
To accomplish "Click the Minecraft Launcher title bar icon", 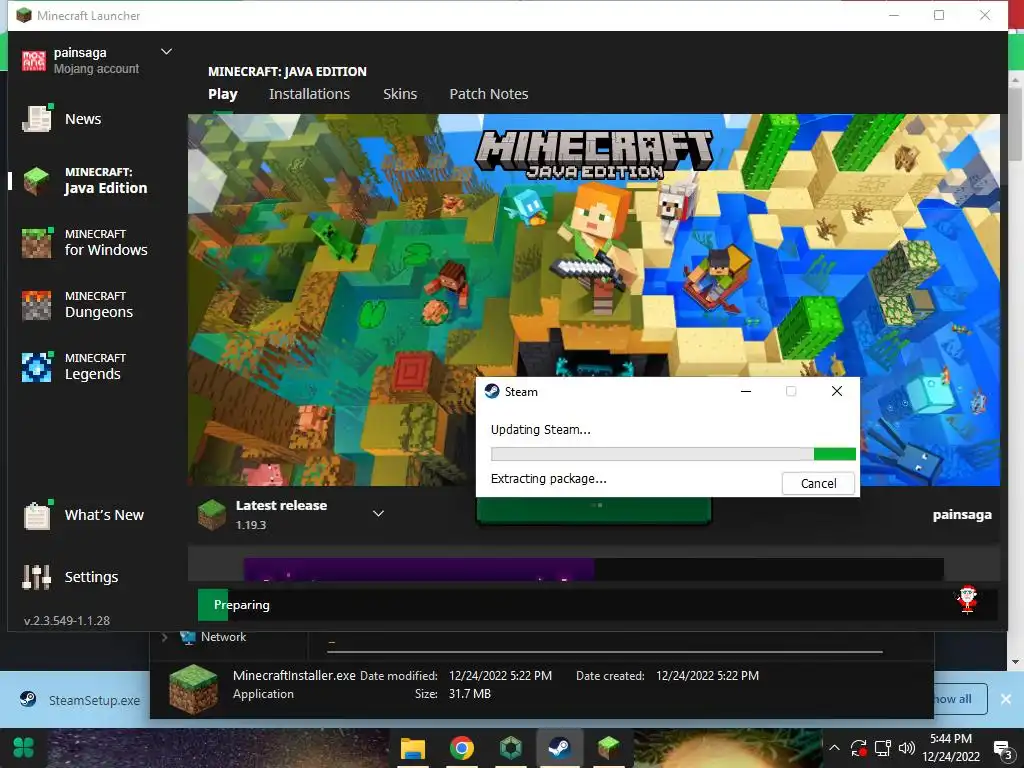I will pos(24,15).
